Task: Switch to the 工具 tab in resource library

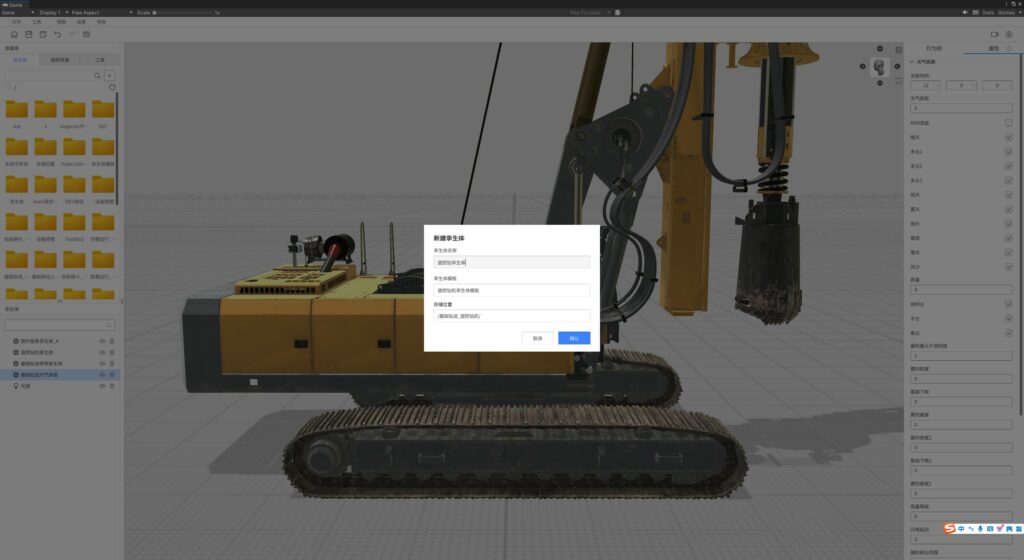Action: tap(99, 60)
